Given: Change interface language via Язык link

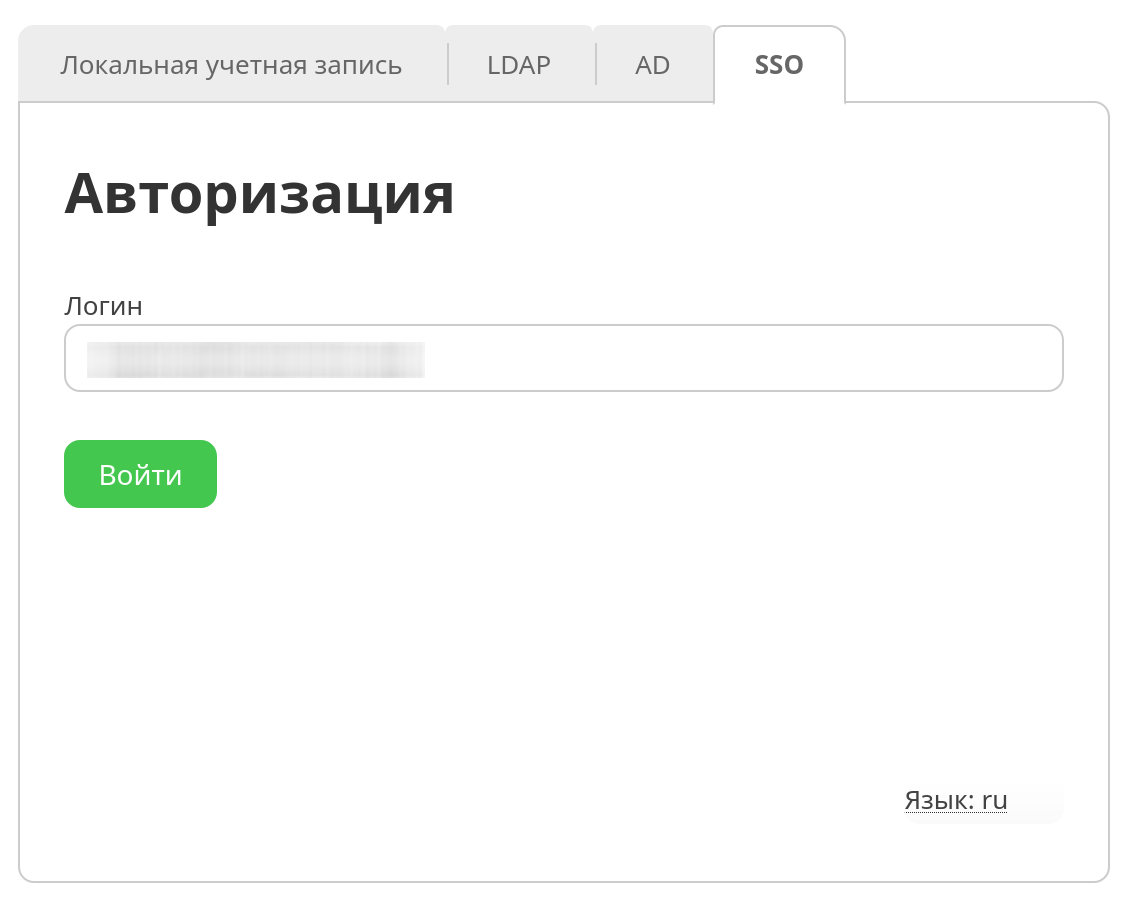Looking at the screenshot, I should tap(939, 801).
